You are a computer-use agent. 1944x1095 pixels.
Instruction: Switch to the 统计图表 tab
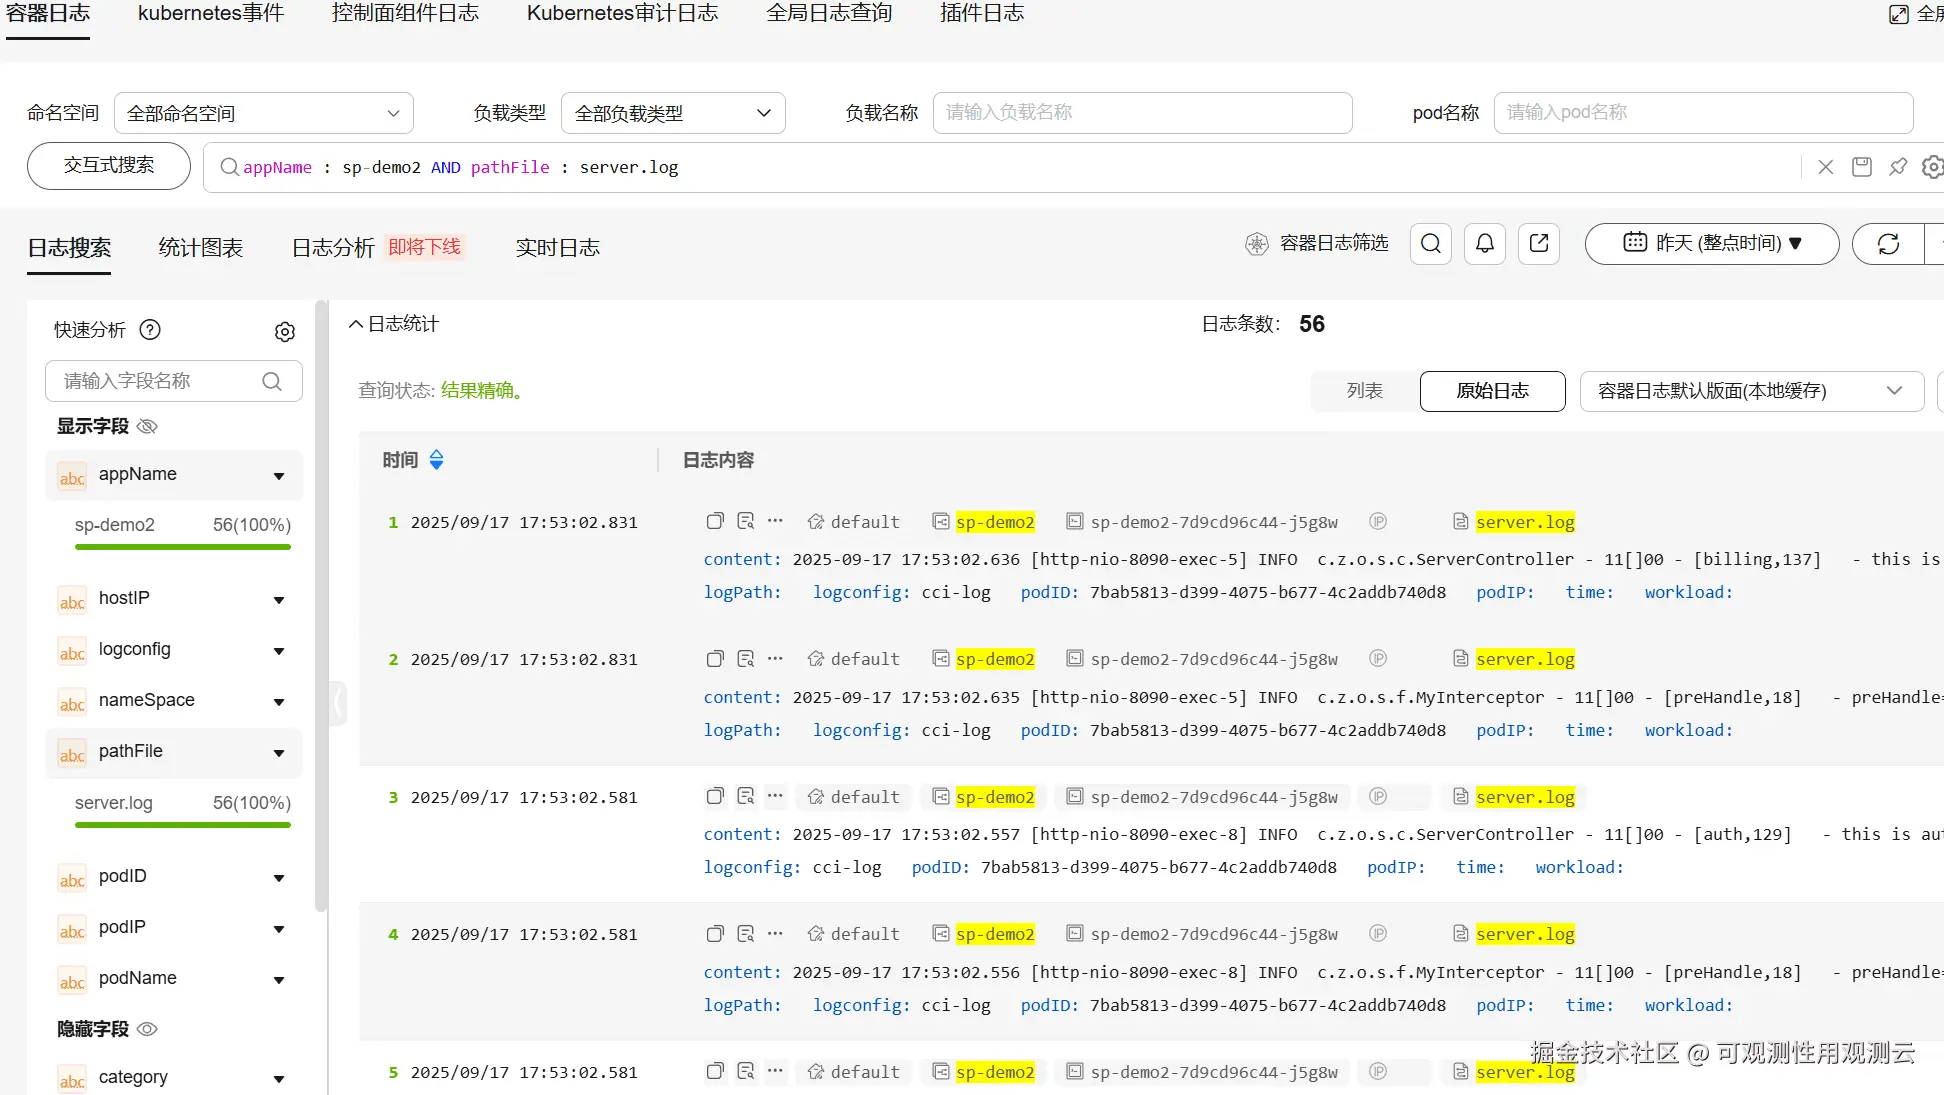200,248
